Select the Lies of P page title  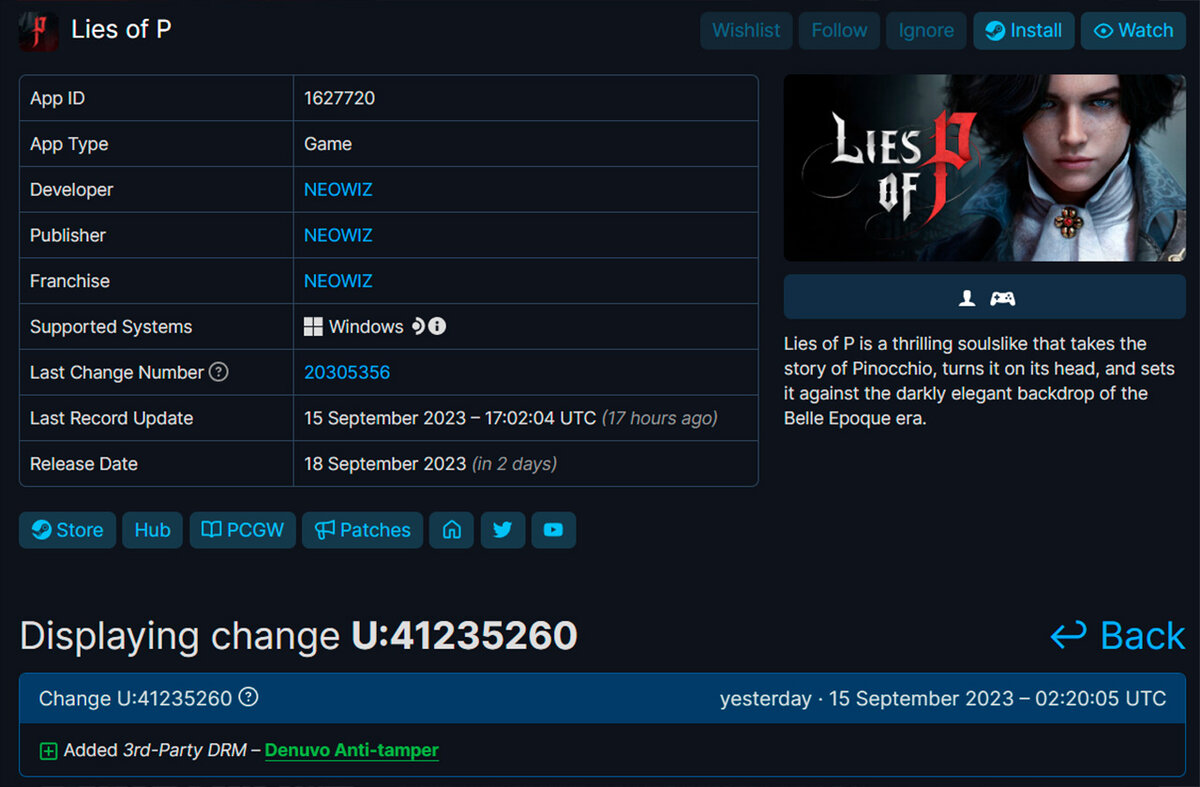121,30
